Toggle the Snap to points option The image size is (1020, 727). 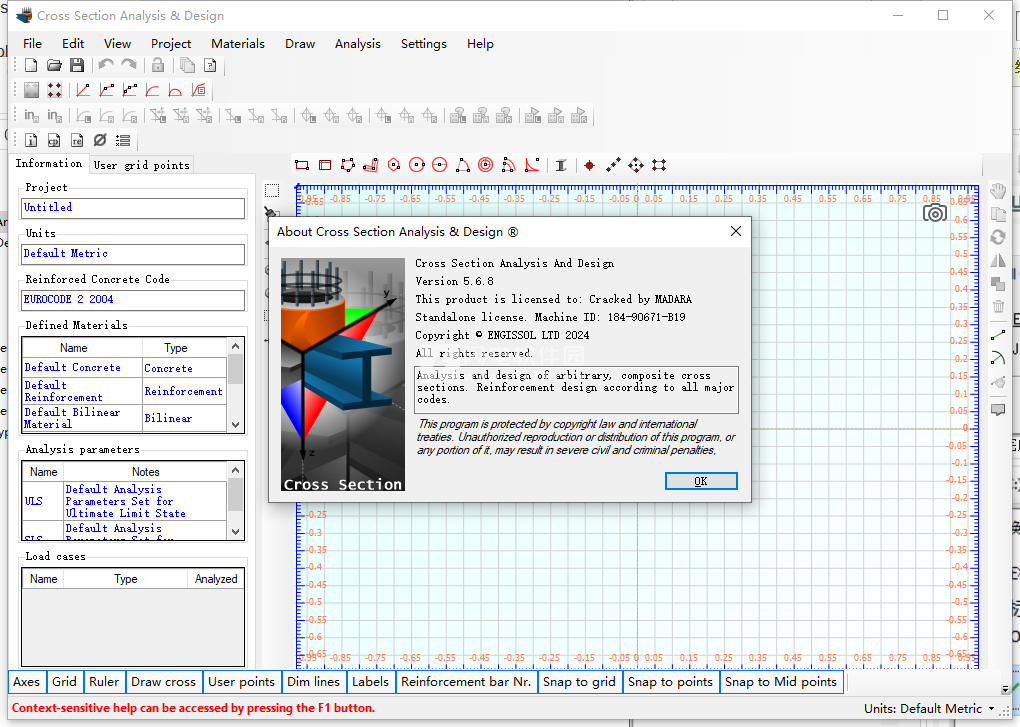click(671, 681)
